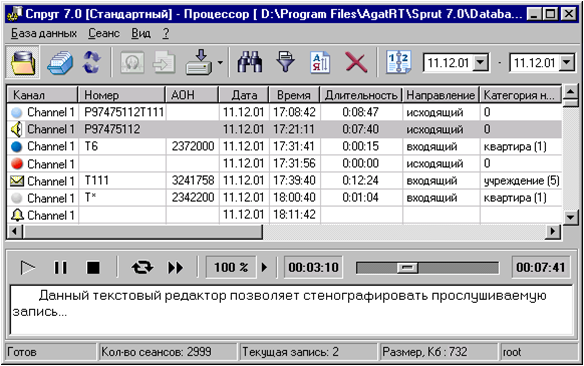Click the blue card-file archive icon

(x=60, y=63)
